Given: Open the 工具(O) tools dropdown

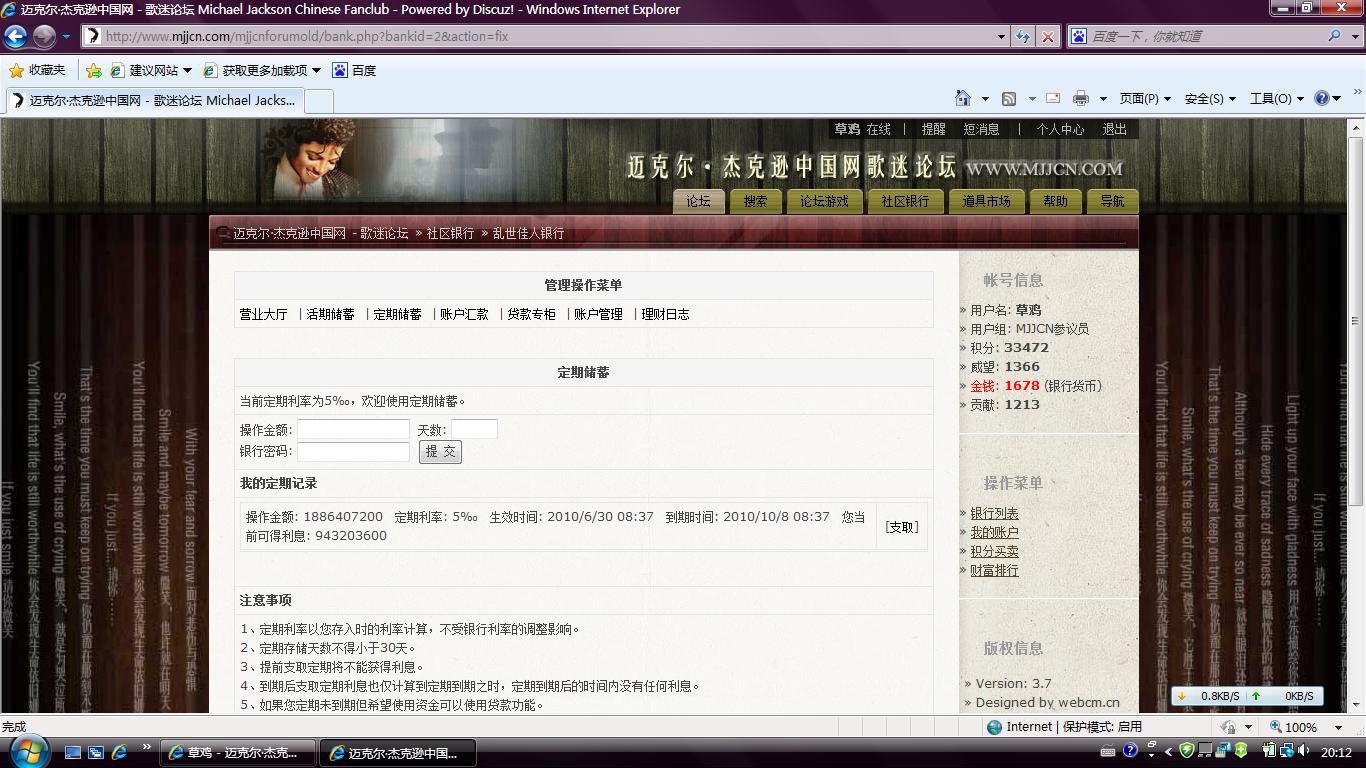Looking at the screenshot, I should 1276,98.
